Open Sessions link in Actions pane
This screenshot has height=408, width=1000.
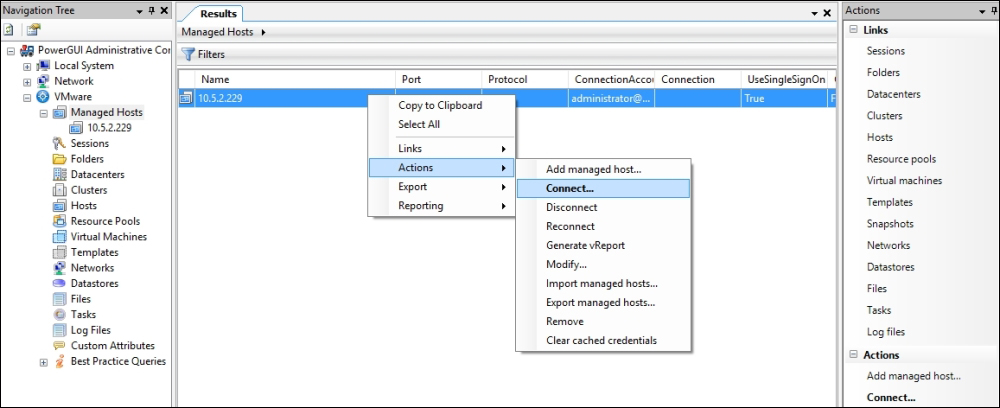[885, 51]
